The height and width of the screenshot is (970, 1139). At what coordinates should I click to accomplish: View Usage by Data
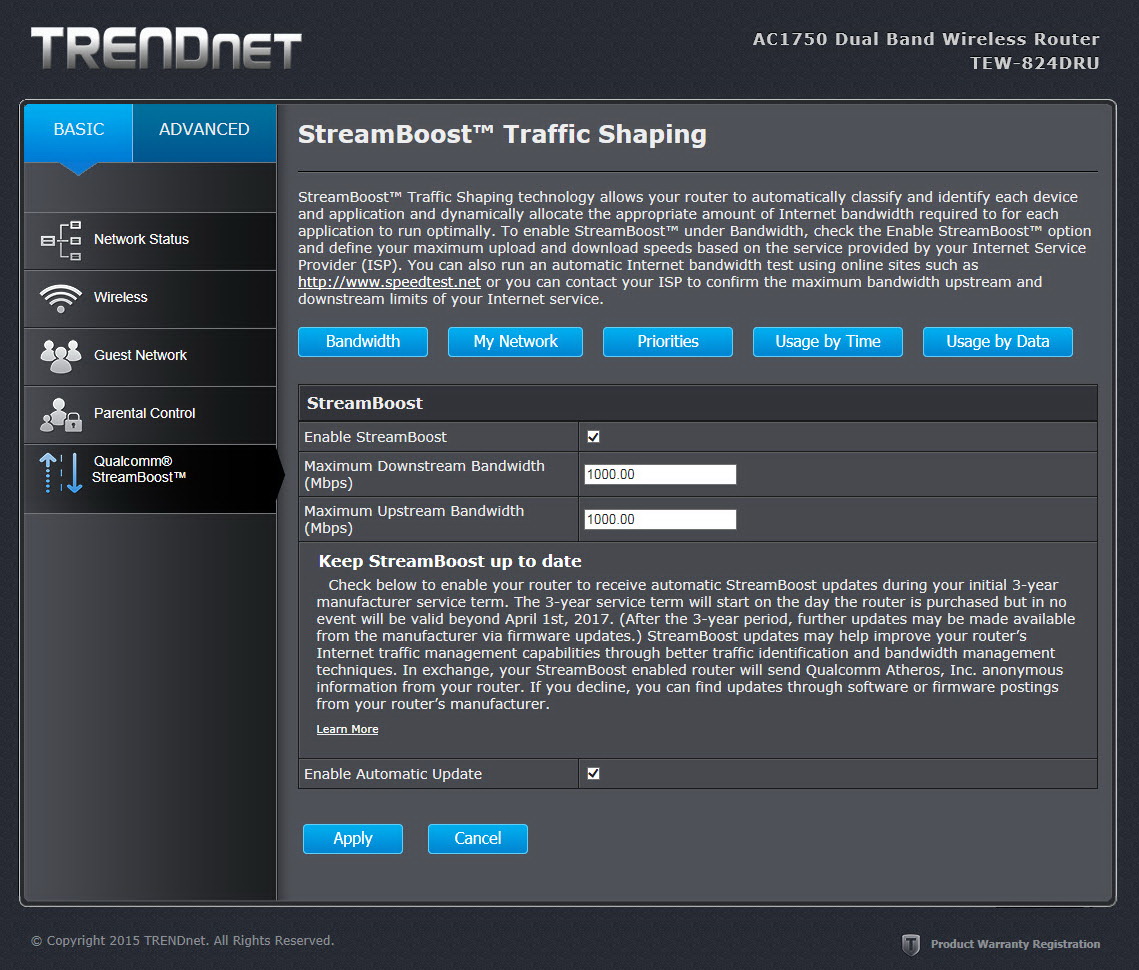tap(997, 341)
